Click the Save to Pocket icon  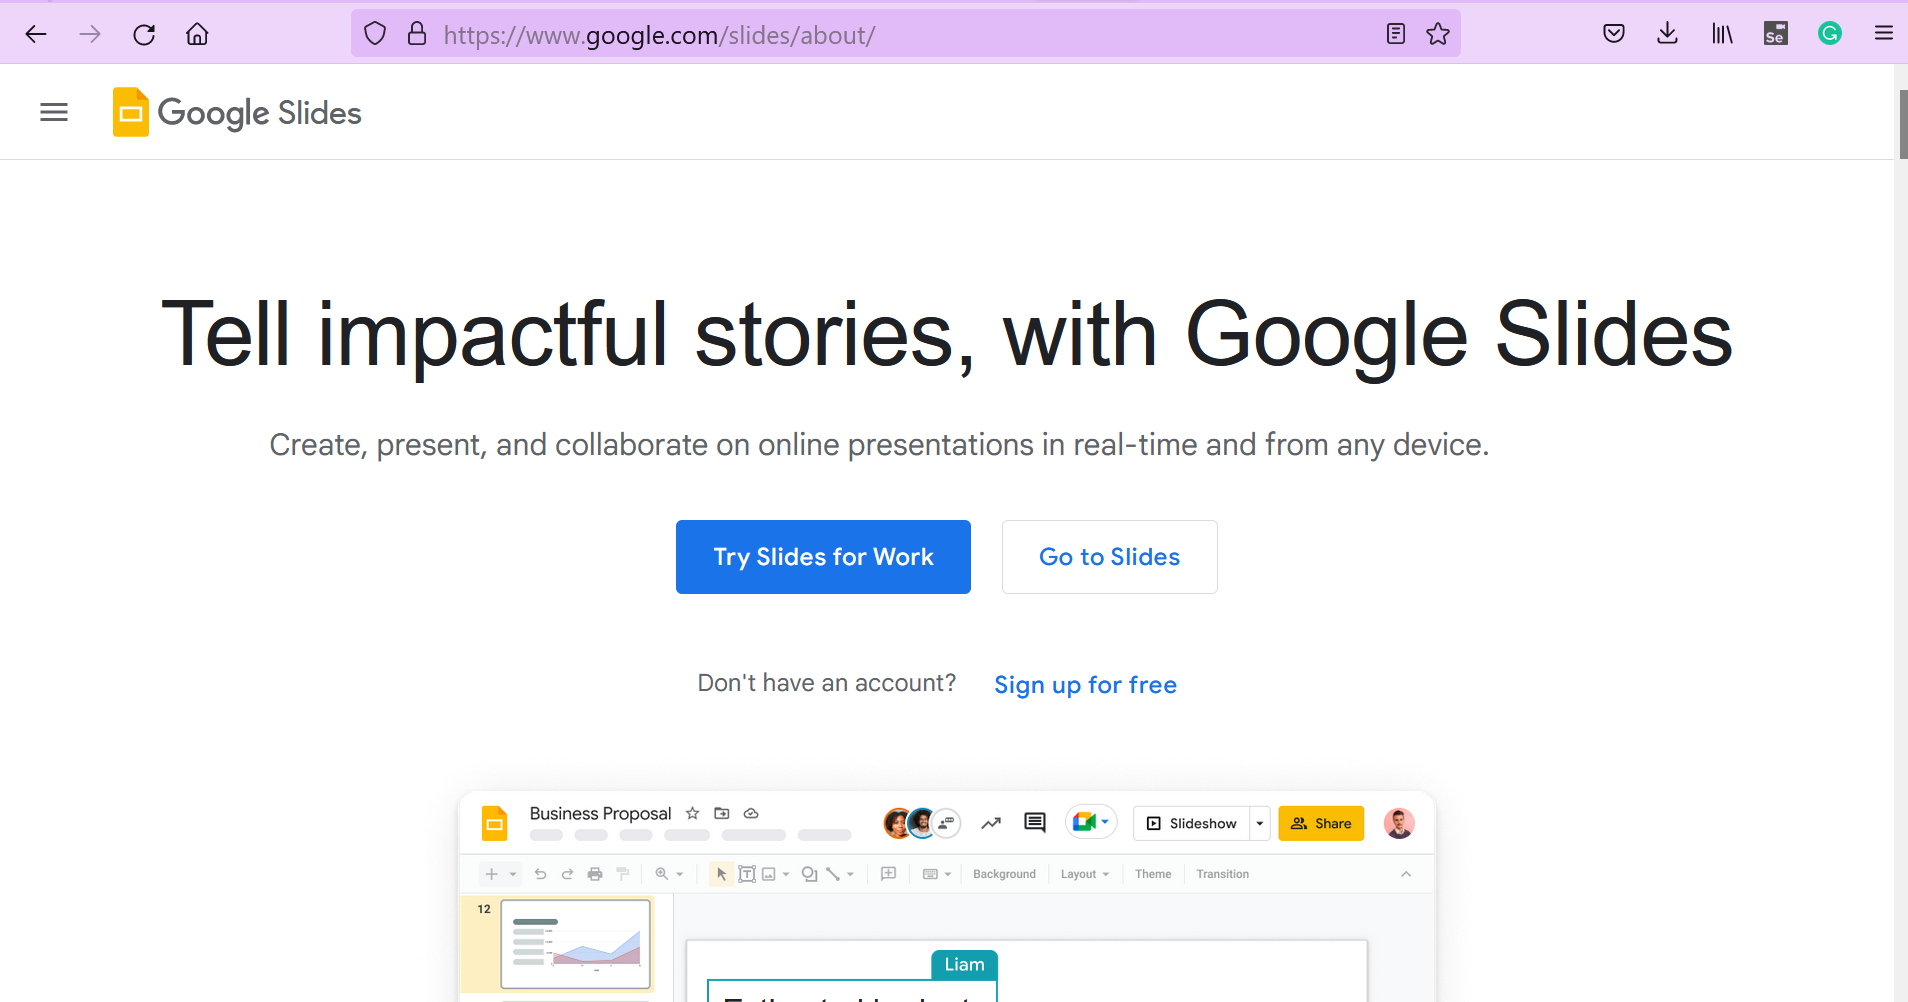pos(1614,34)
